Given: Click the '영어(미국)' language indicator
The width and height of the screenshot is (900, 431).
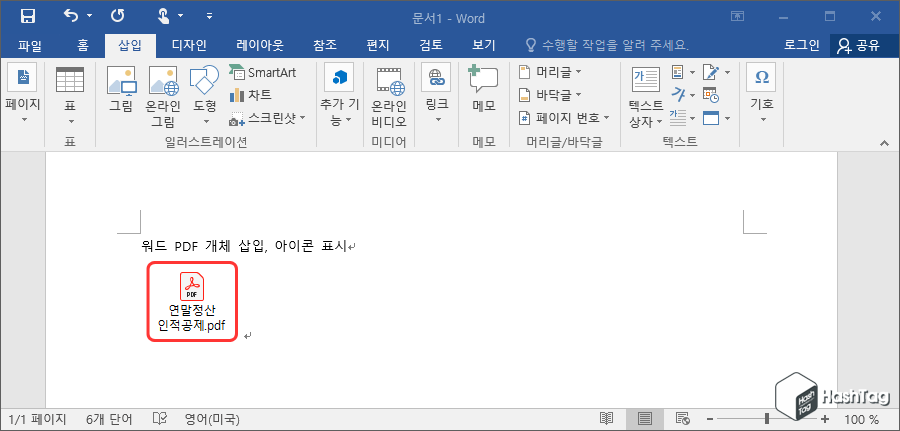Looking at the screenshot, I should pyautogui.click(x=212, y=420).
